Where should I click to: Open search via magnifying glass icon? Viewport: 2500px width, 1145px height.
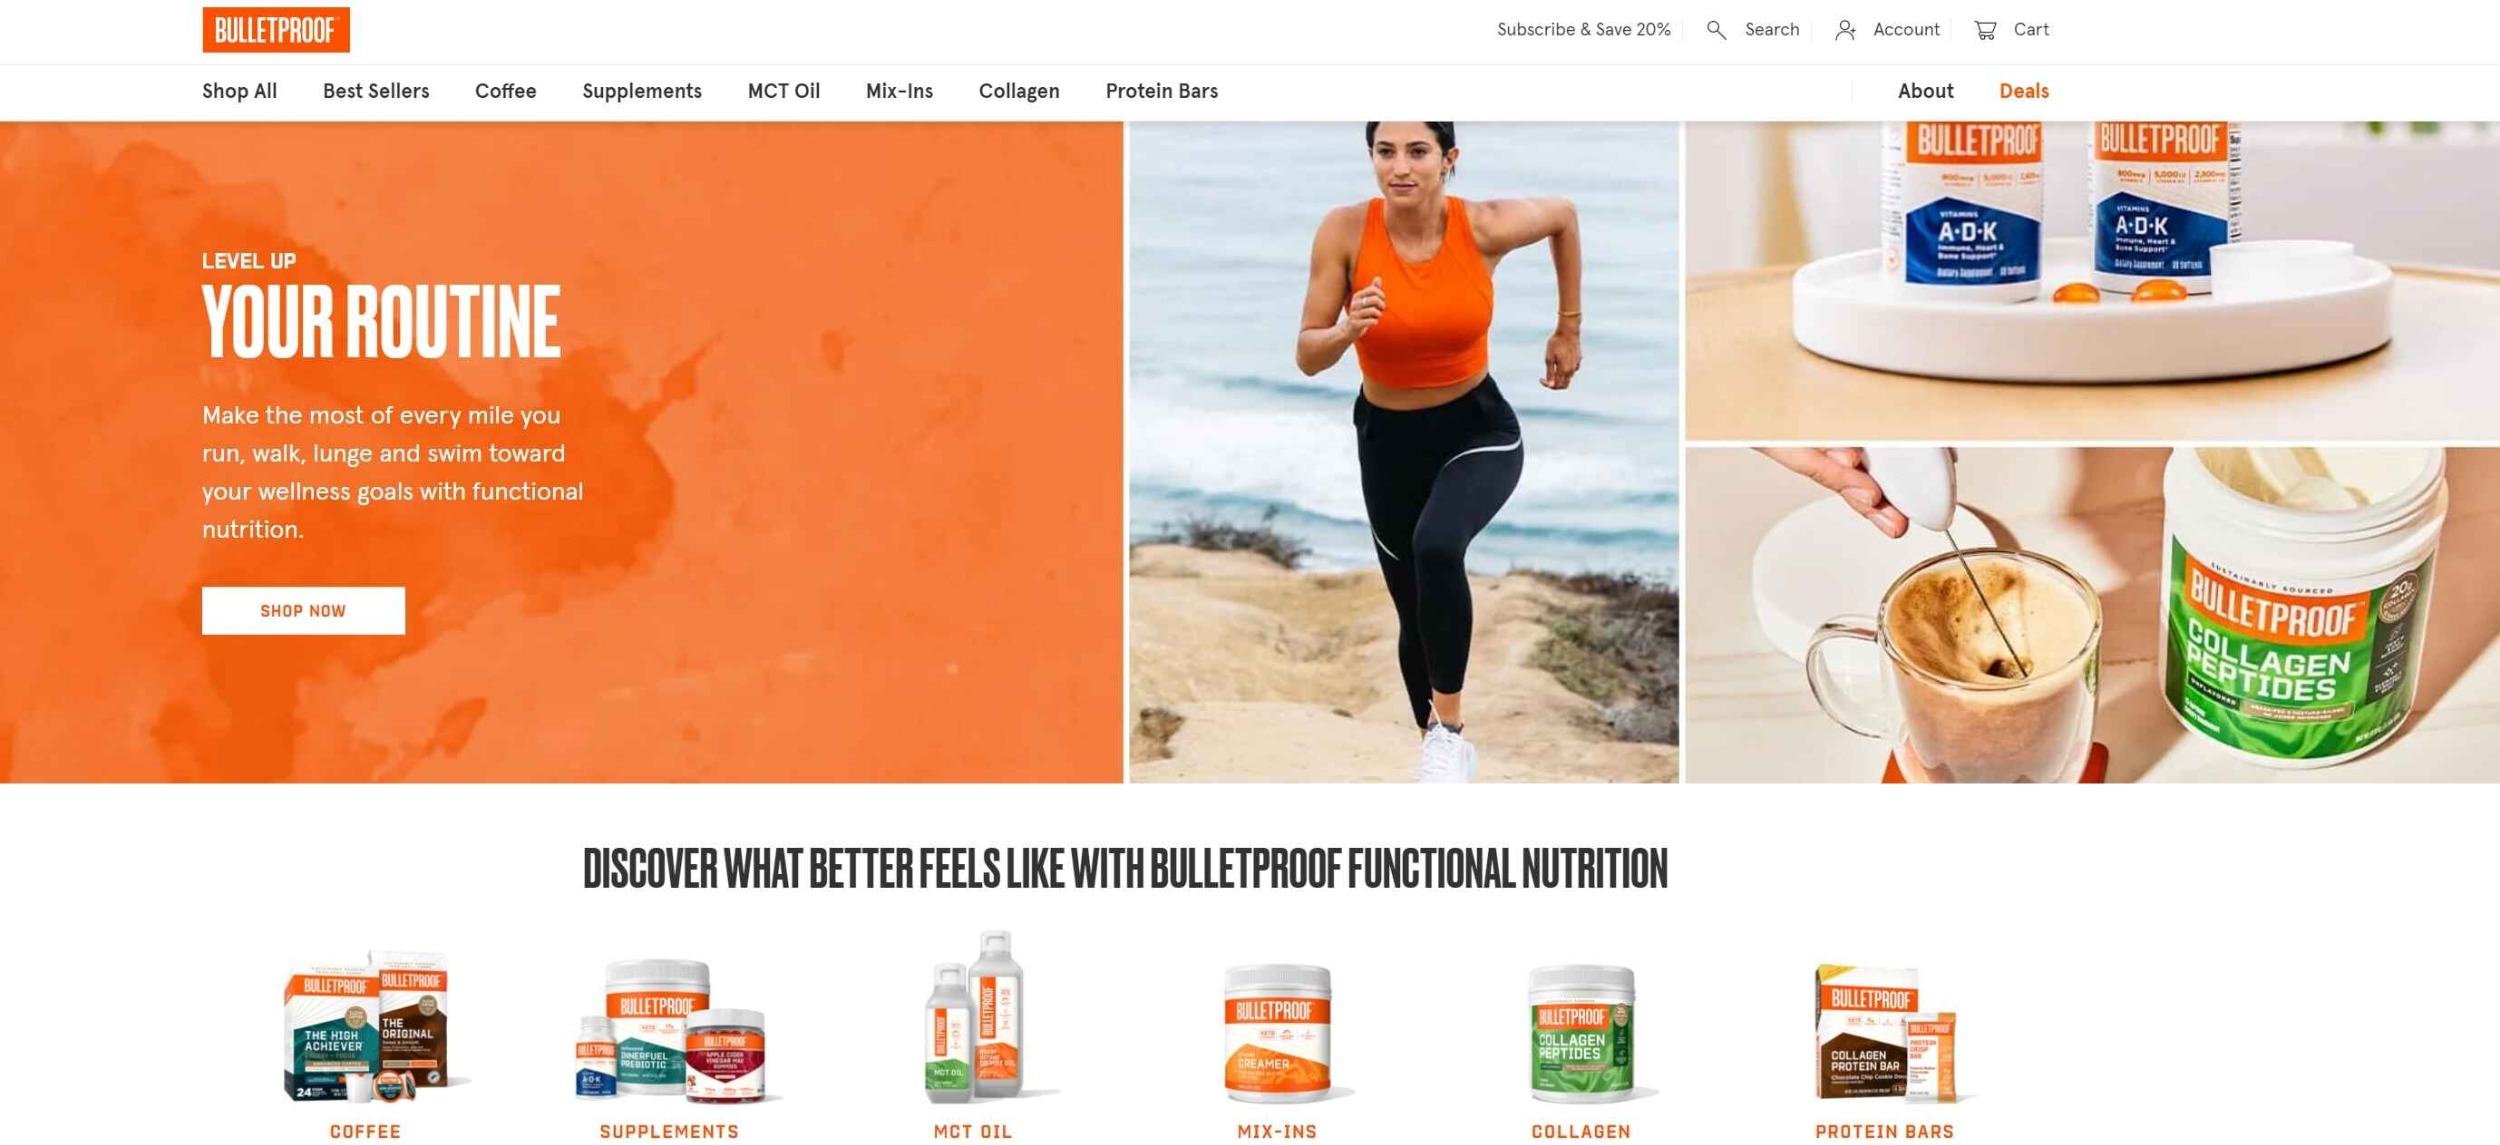[x=1716, y=30]
